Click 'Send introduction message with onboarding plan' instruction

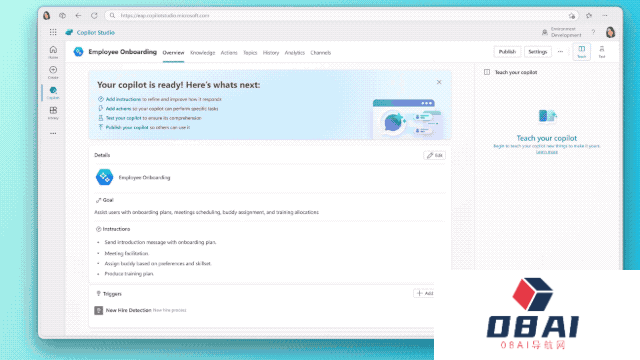[x=160, y=242]
